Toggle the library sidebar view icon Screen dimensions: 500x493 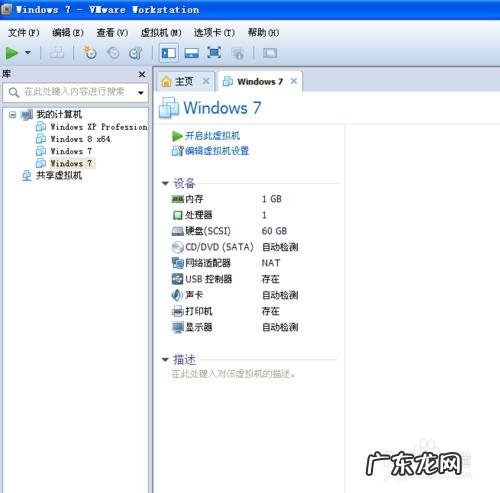tap(169, 53)
